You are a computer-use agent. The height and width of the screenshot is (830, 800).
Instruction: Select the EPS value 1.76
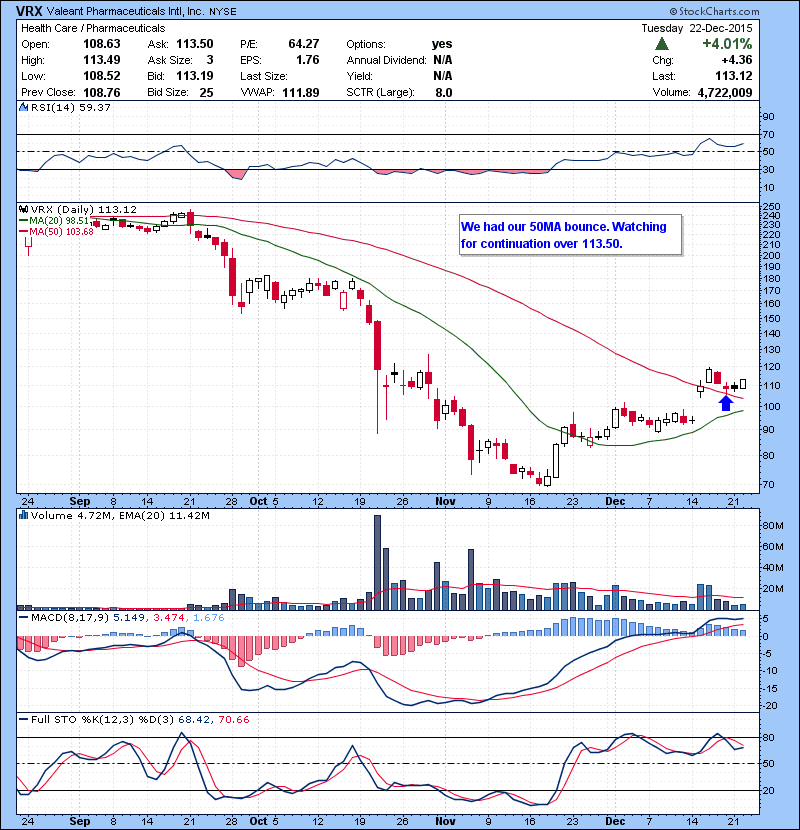tap(308, 59)
